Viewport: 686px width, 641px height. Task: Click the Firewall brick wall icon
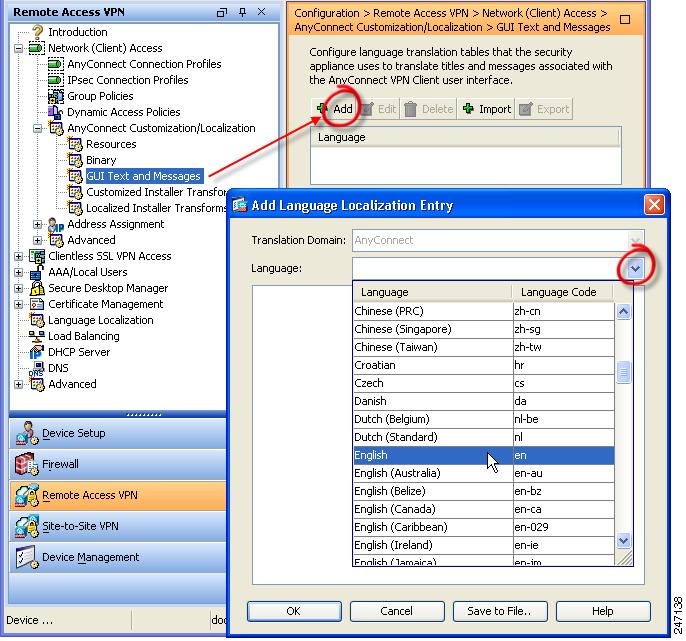tap(26, 464)
